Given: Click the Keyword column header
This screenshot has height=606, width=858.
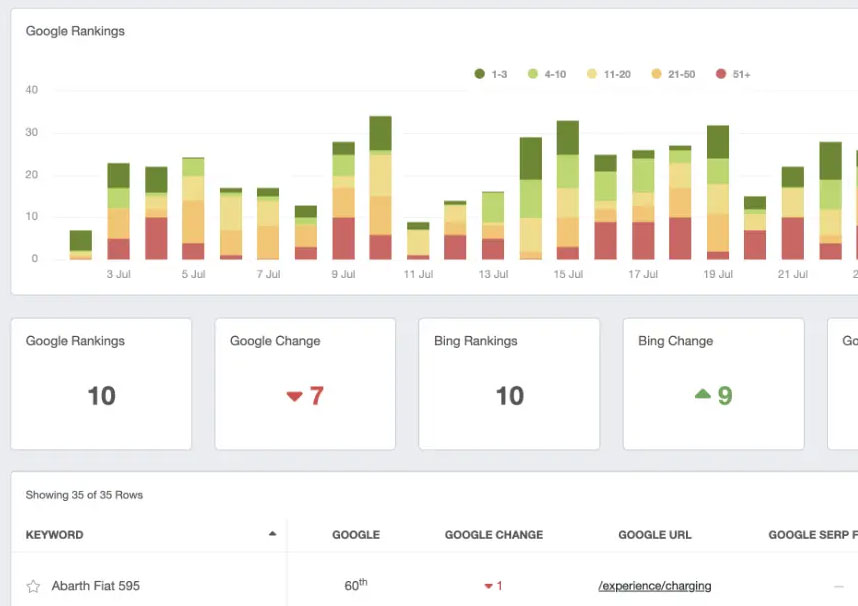Looking at the screenshot, I should (x=54, y=535).
